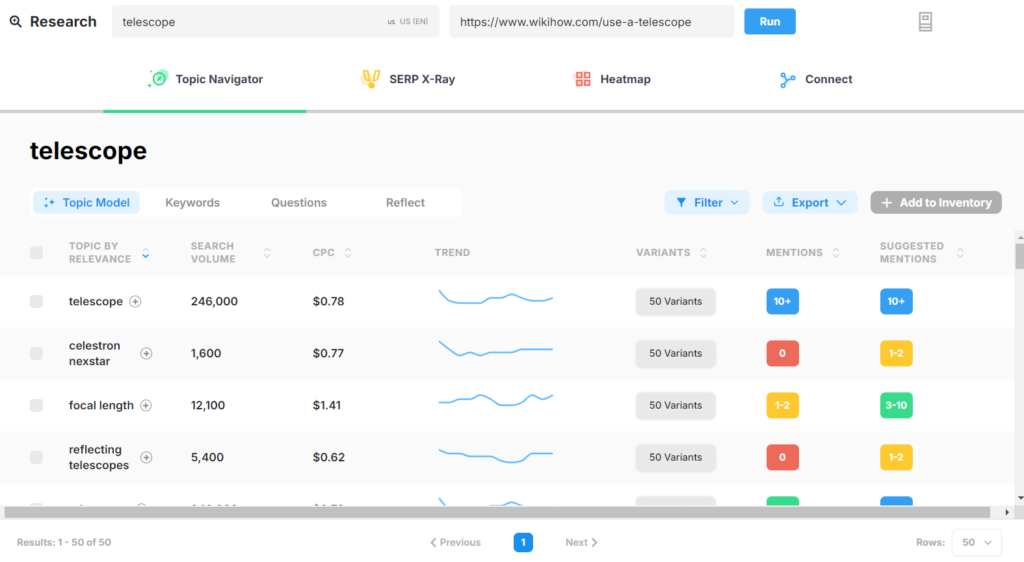Switch to the SERP X-Ray tab

(x=408, y=79)
